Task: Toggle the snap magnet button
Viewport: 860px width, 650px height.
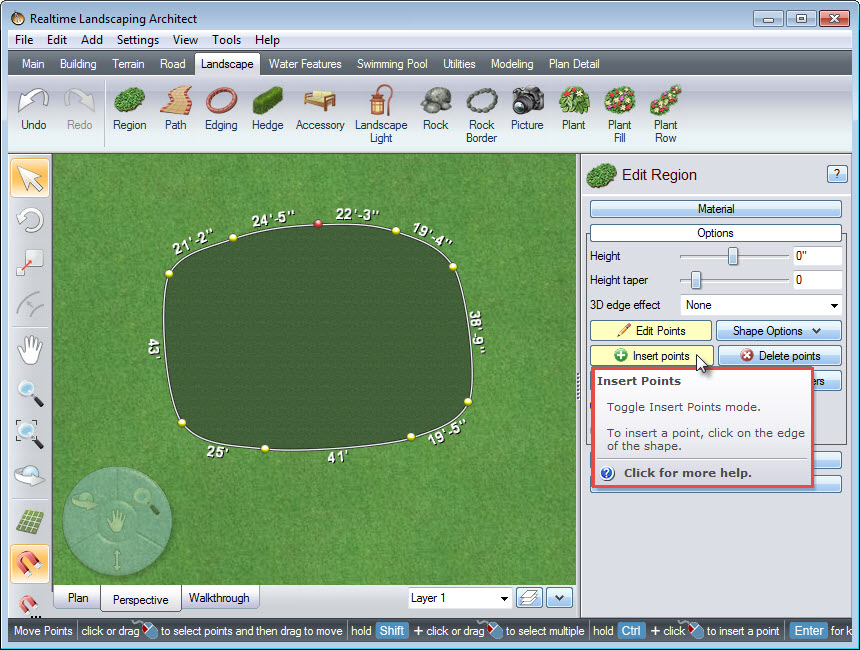Action: tap(30, 564)
